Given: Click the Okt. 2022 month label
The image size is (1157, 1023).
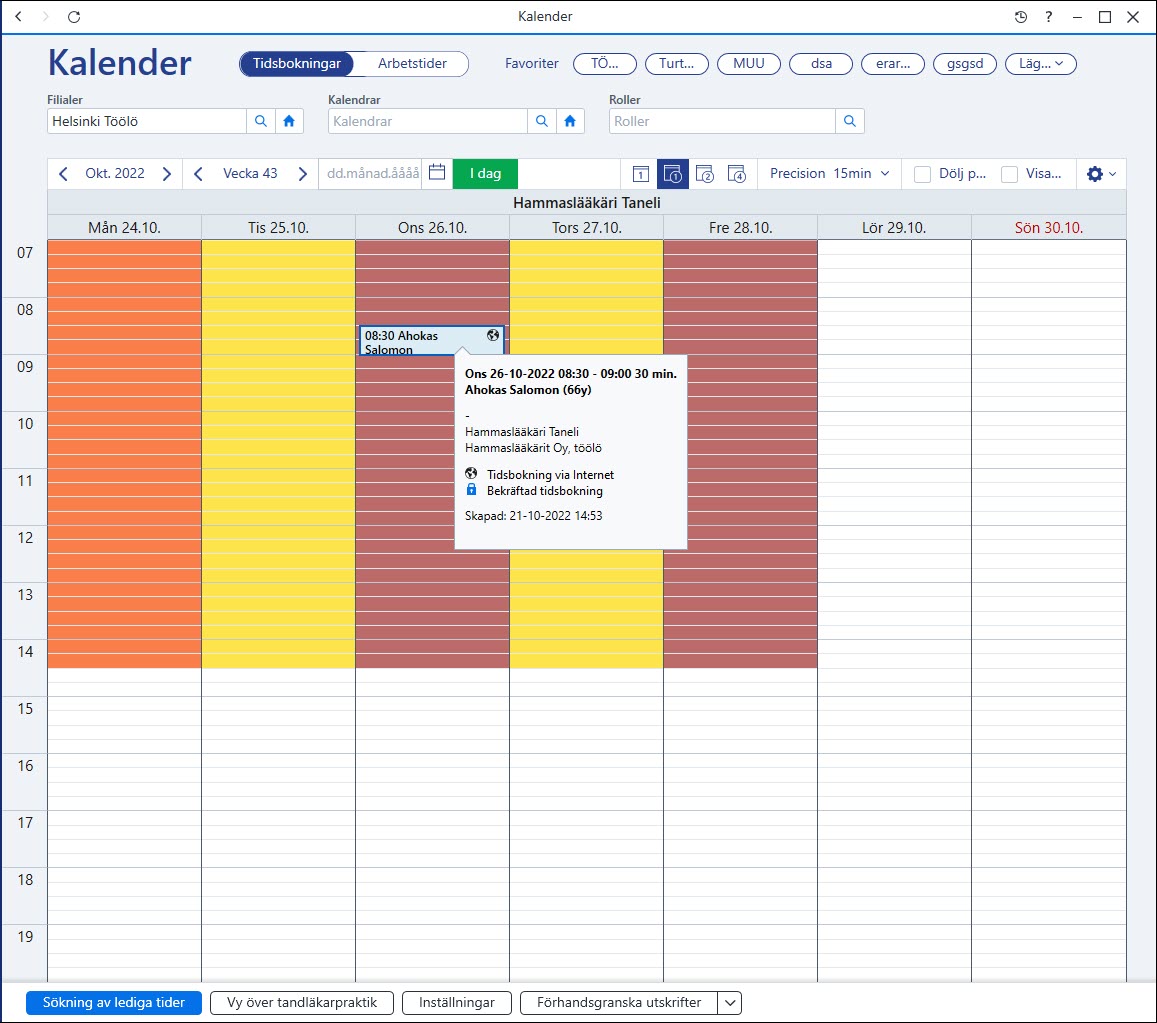Looking at the screenshot, I should [x=114, y=173].
